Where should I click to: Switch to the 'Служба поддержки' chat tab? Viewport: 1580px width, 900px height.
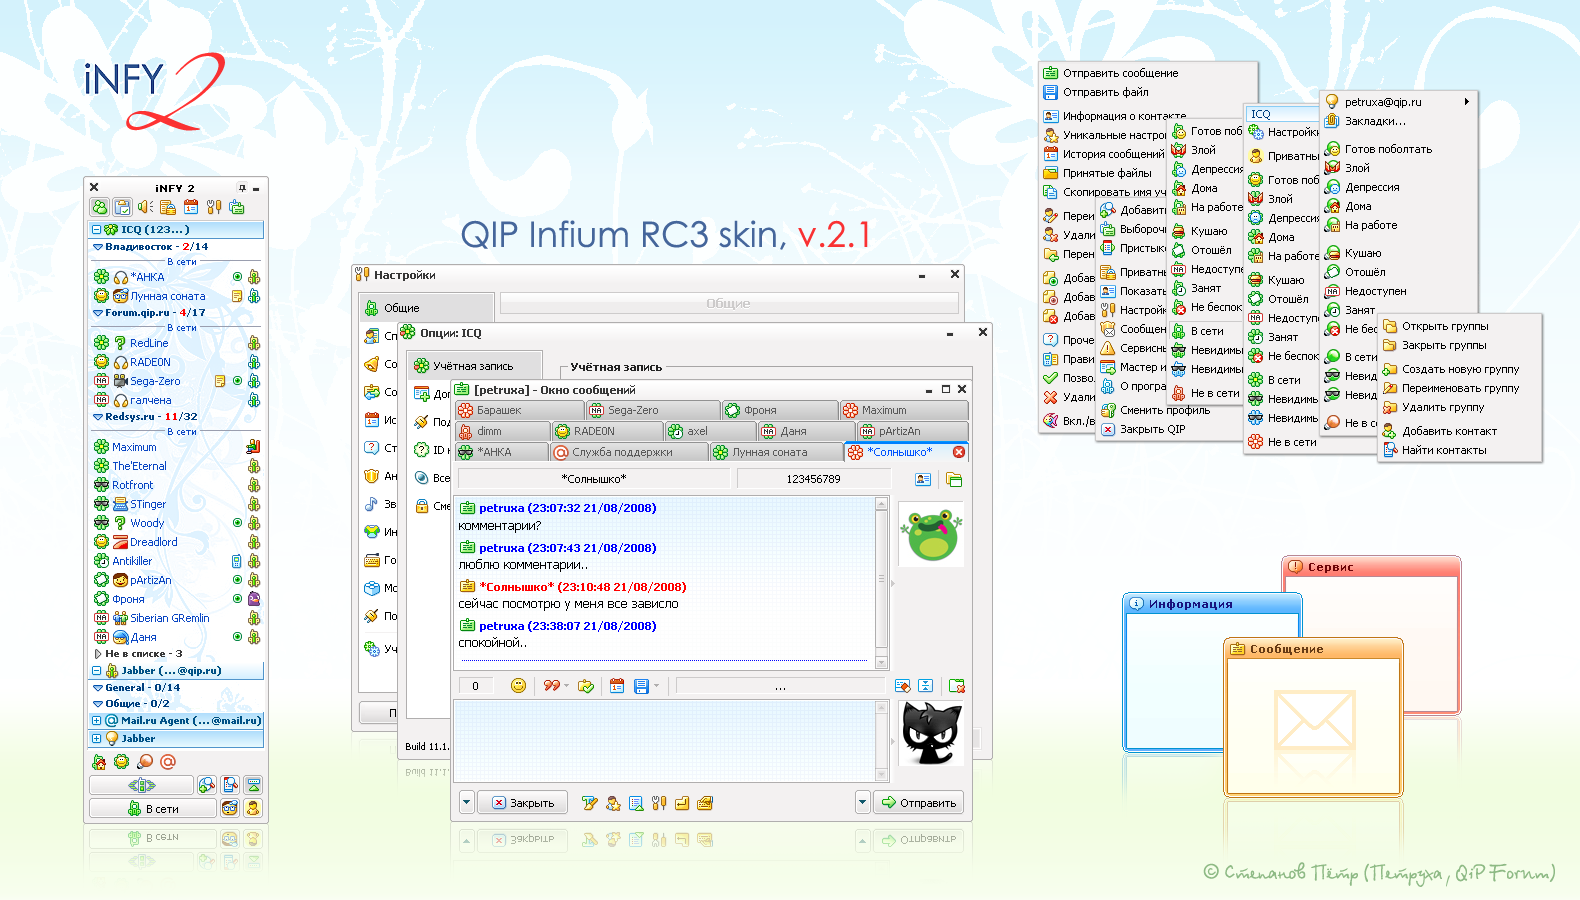tap(629, 452)
